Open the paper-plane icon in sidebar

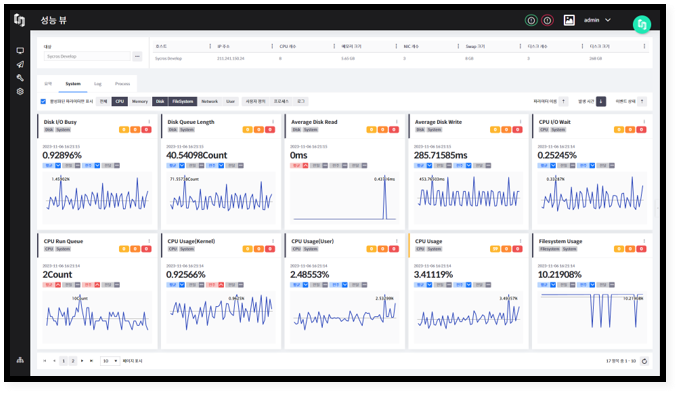click(x=20, y=65)
